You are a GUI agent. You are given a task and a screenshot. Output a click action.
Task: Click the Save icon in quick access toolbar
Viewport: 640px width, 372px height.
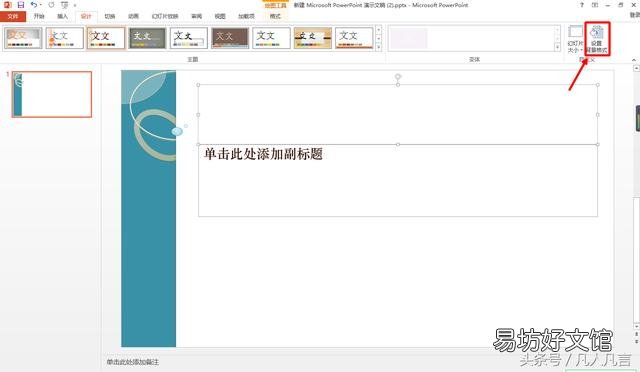pos(20,5)
